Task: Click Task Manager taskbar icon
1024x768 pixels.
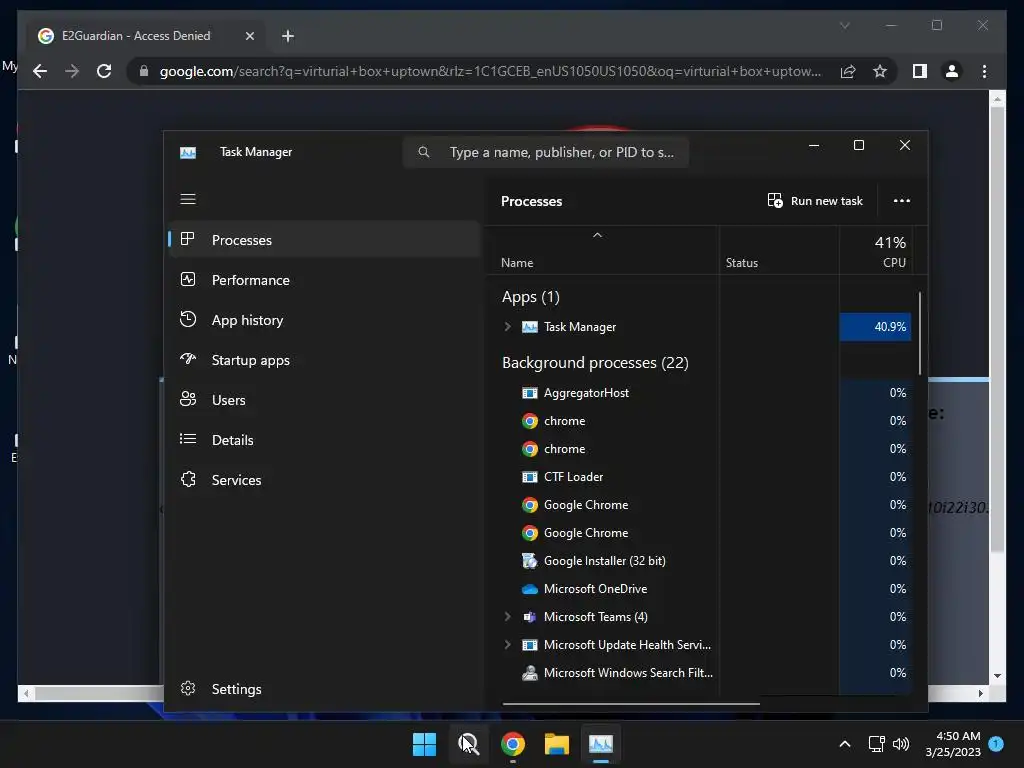Action: (x=601, y=744)
